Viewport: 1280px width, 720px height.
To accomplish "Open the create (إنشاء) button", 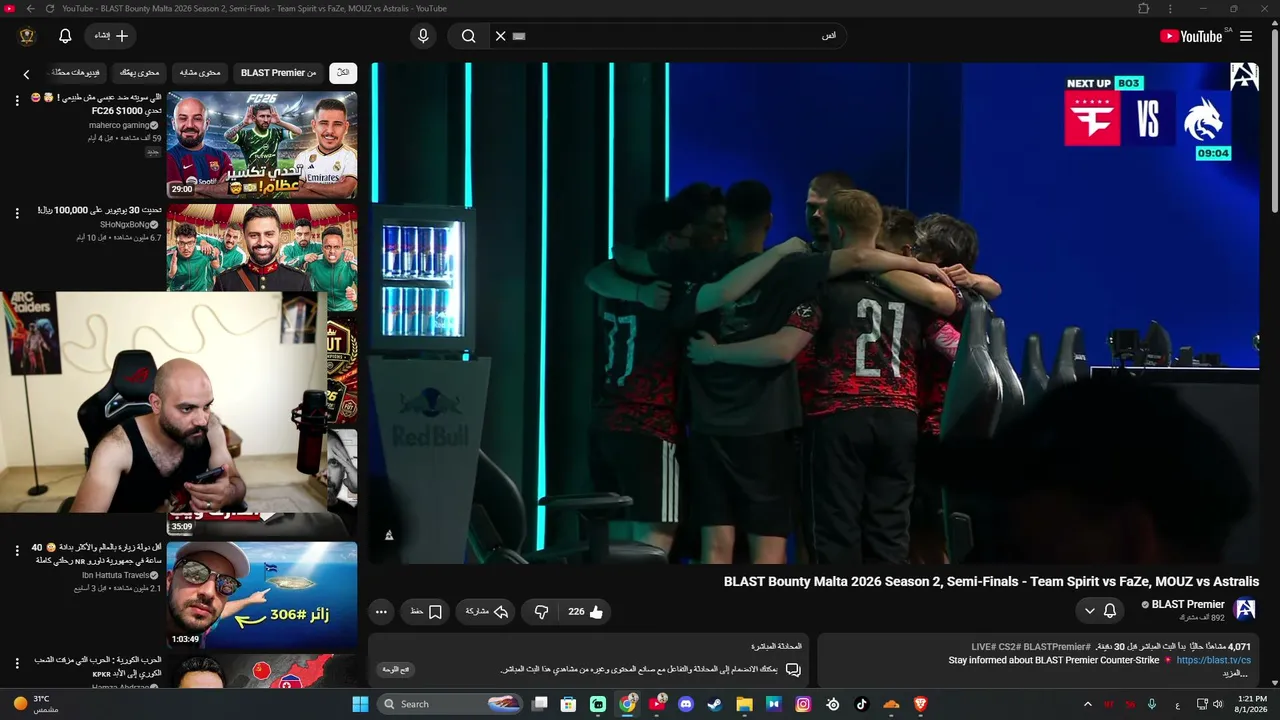I will click(111, 36).
